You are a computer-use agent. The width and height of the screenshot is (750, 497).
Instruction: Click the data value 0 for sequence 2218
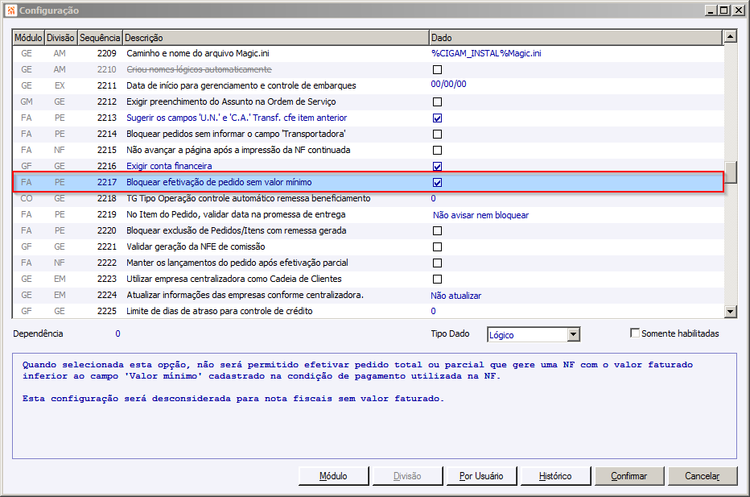[433, 199]
